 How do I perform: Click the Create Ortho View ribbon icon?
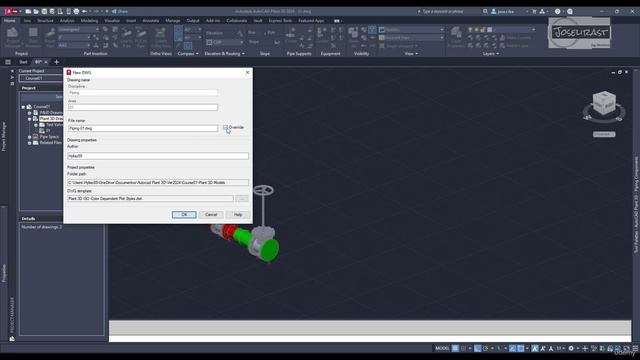161,37
